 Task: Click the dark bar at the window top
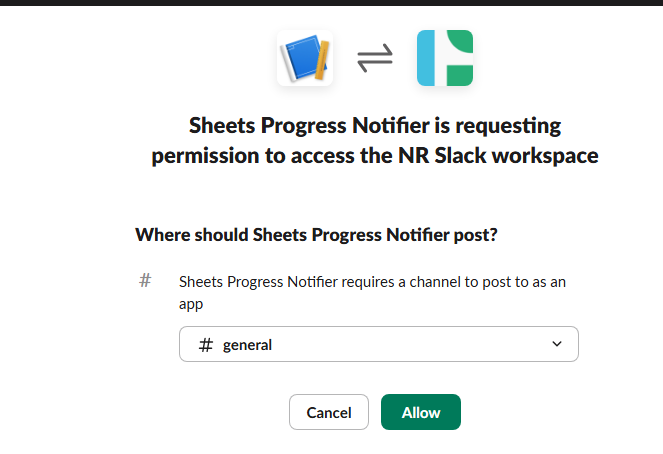[332, 3]
